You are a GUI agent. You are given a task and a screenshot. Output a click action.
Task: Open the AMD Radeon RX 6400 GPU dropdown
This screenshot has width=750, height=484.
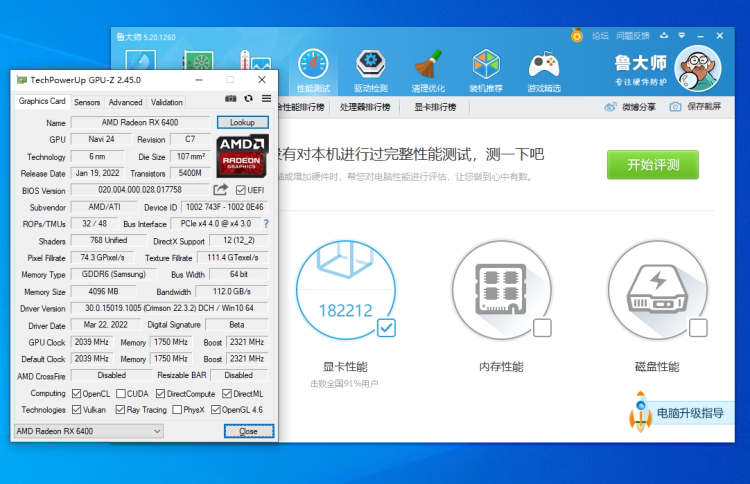(x=89, y=431)
